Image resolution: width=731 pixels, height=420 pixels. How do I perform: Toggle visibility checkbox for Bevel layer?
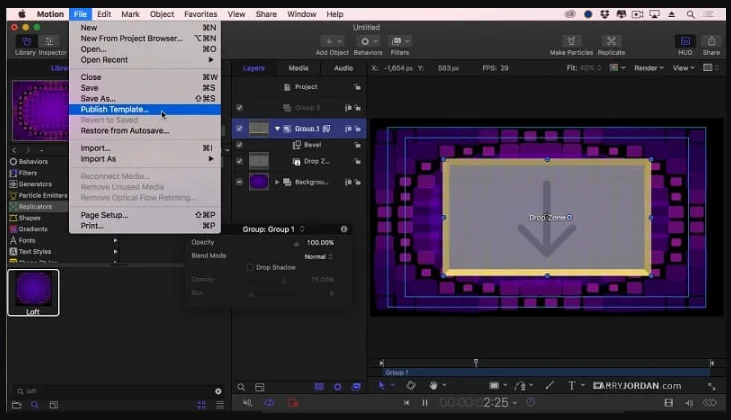240,145
